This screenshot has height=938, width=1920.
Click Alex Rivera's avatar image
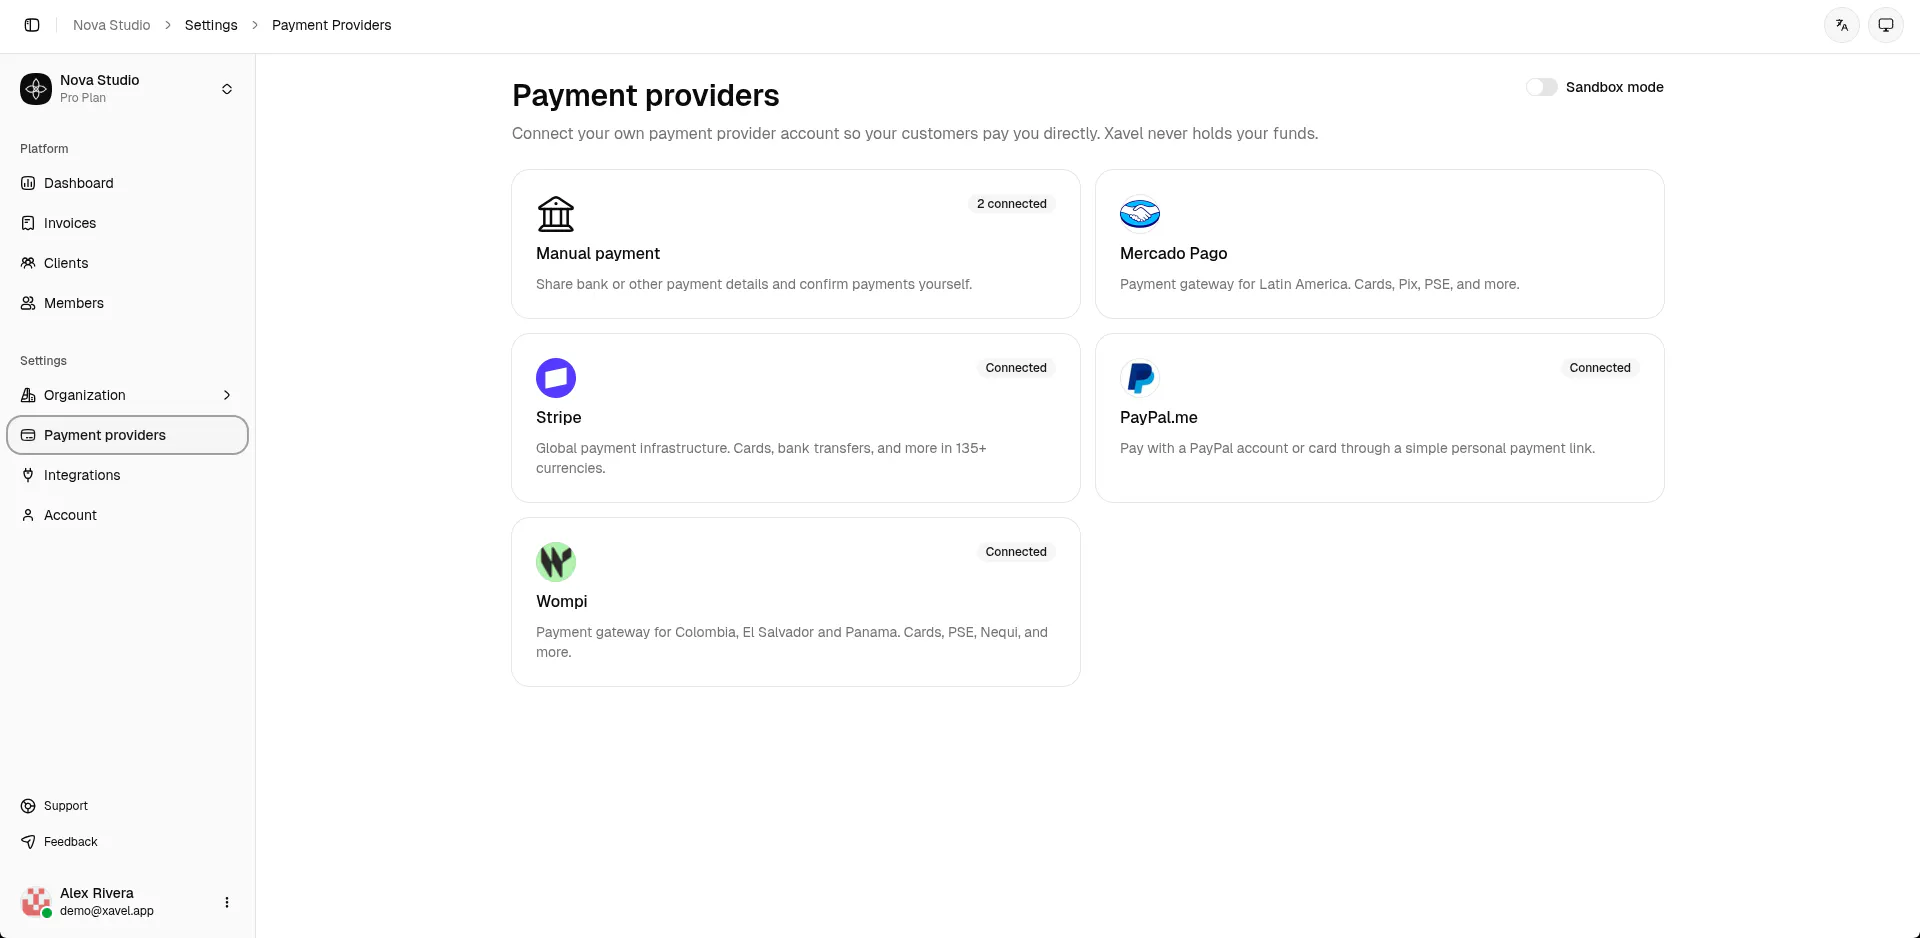coord(36,902)
